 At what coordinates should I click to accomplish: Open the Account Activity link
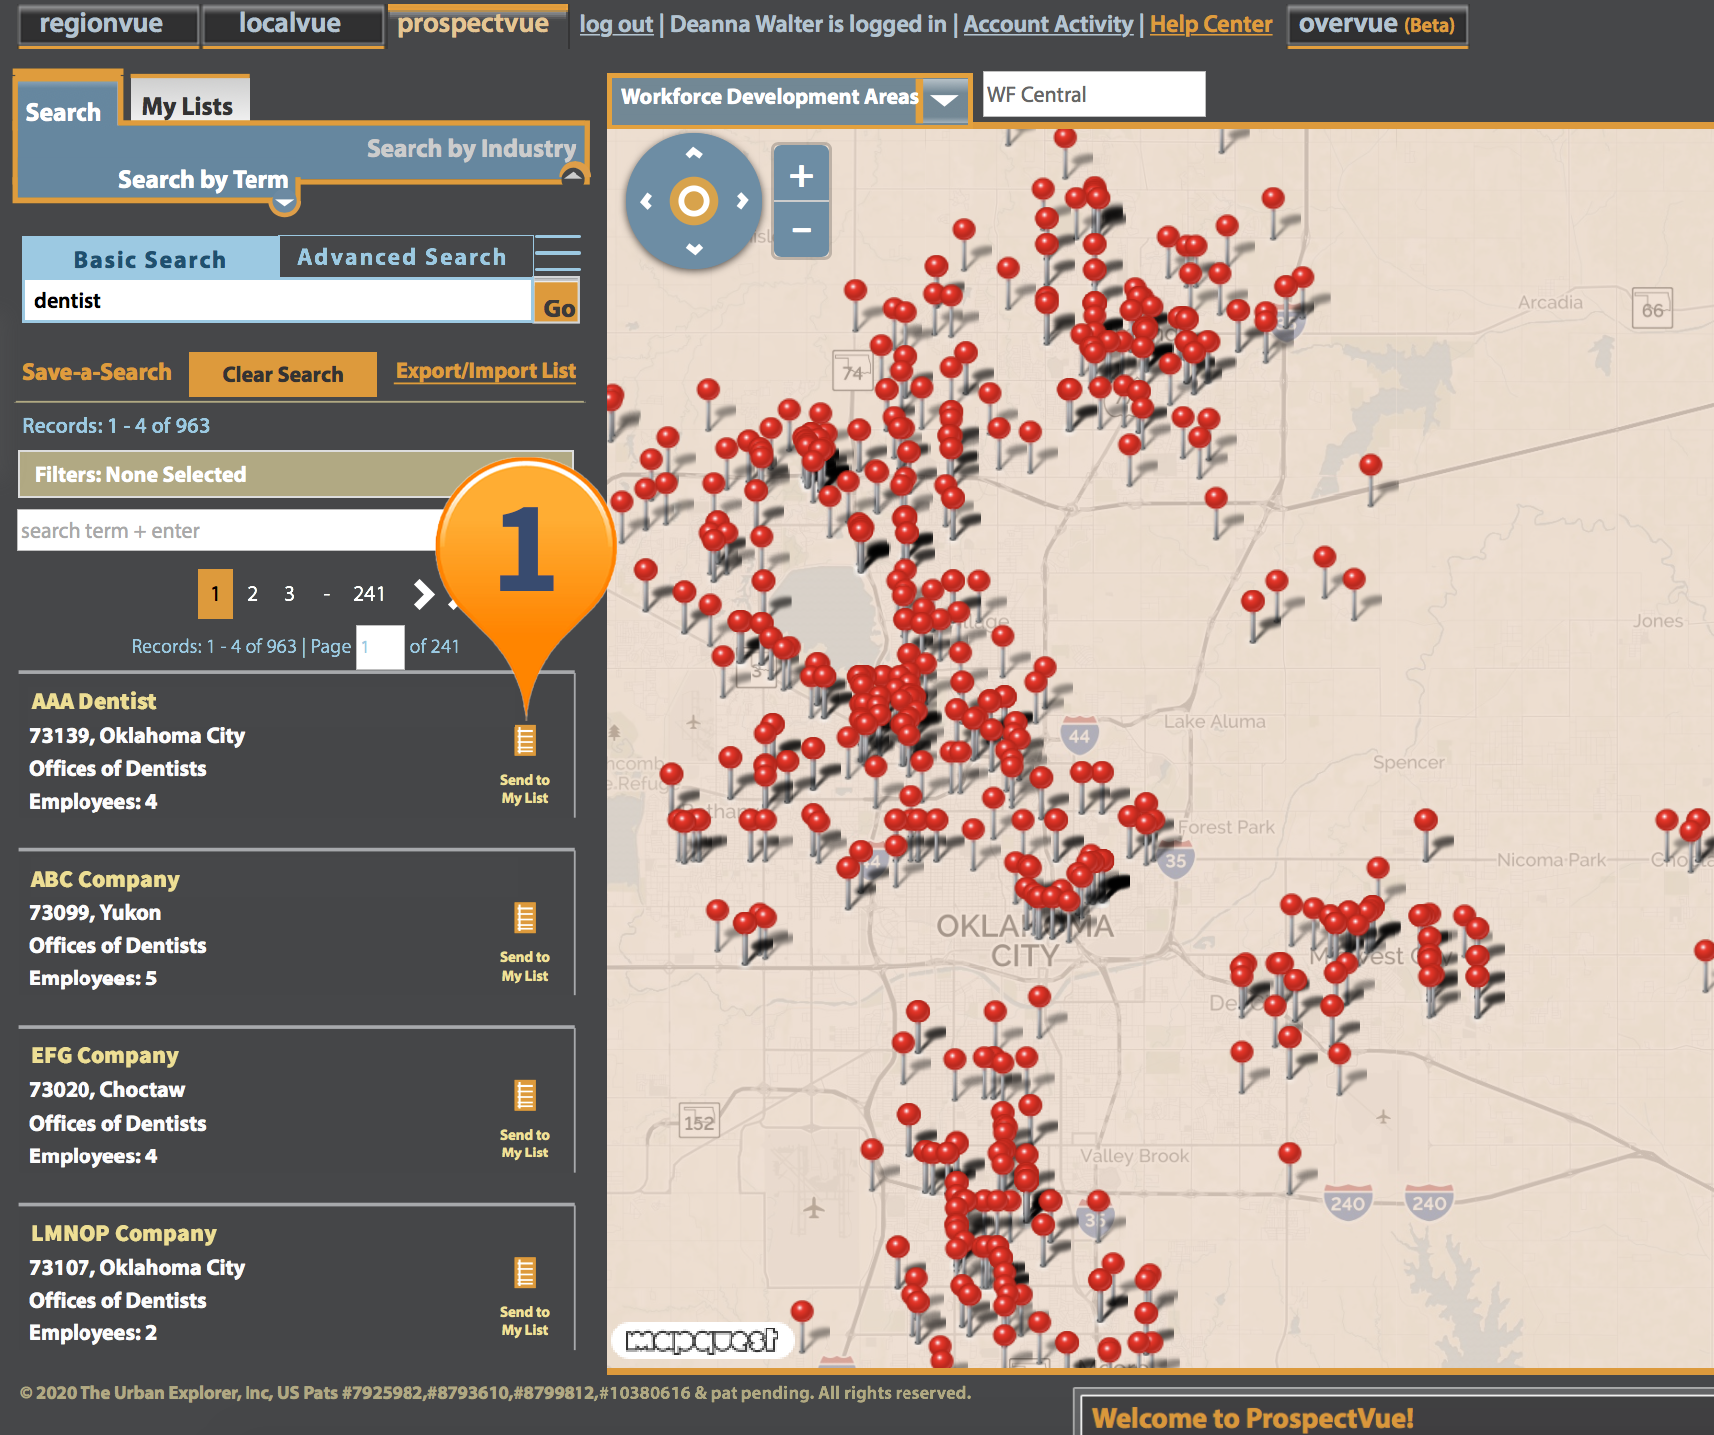tap(1048, 24)
